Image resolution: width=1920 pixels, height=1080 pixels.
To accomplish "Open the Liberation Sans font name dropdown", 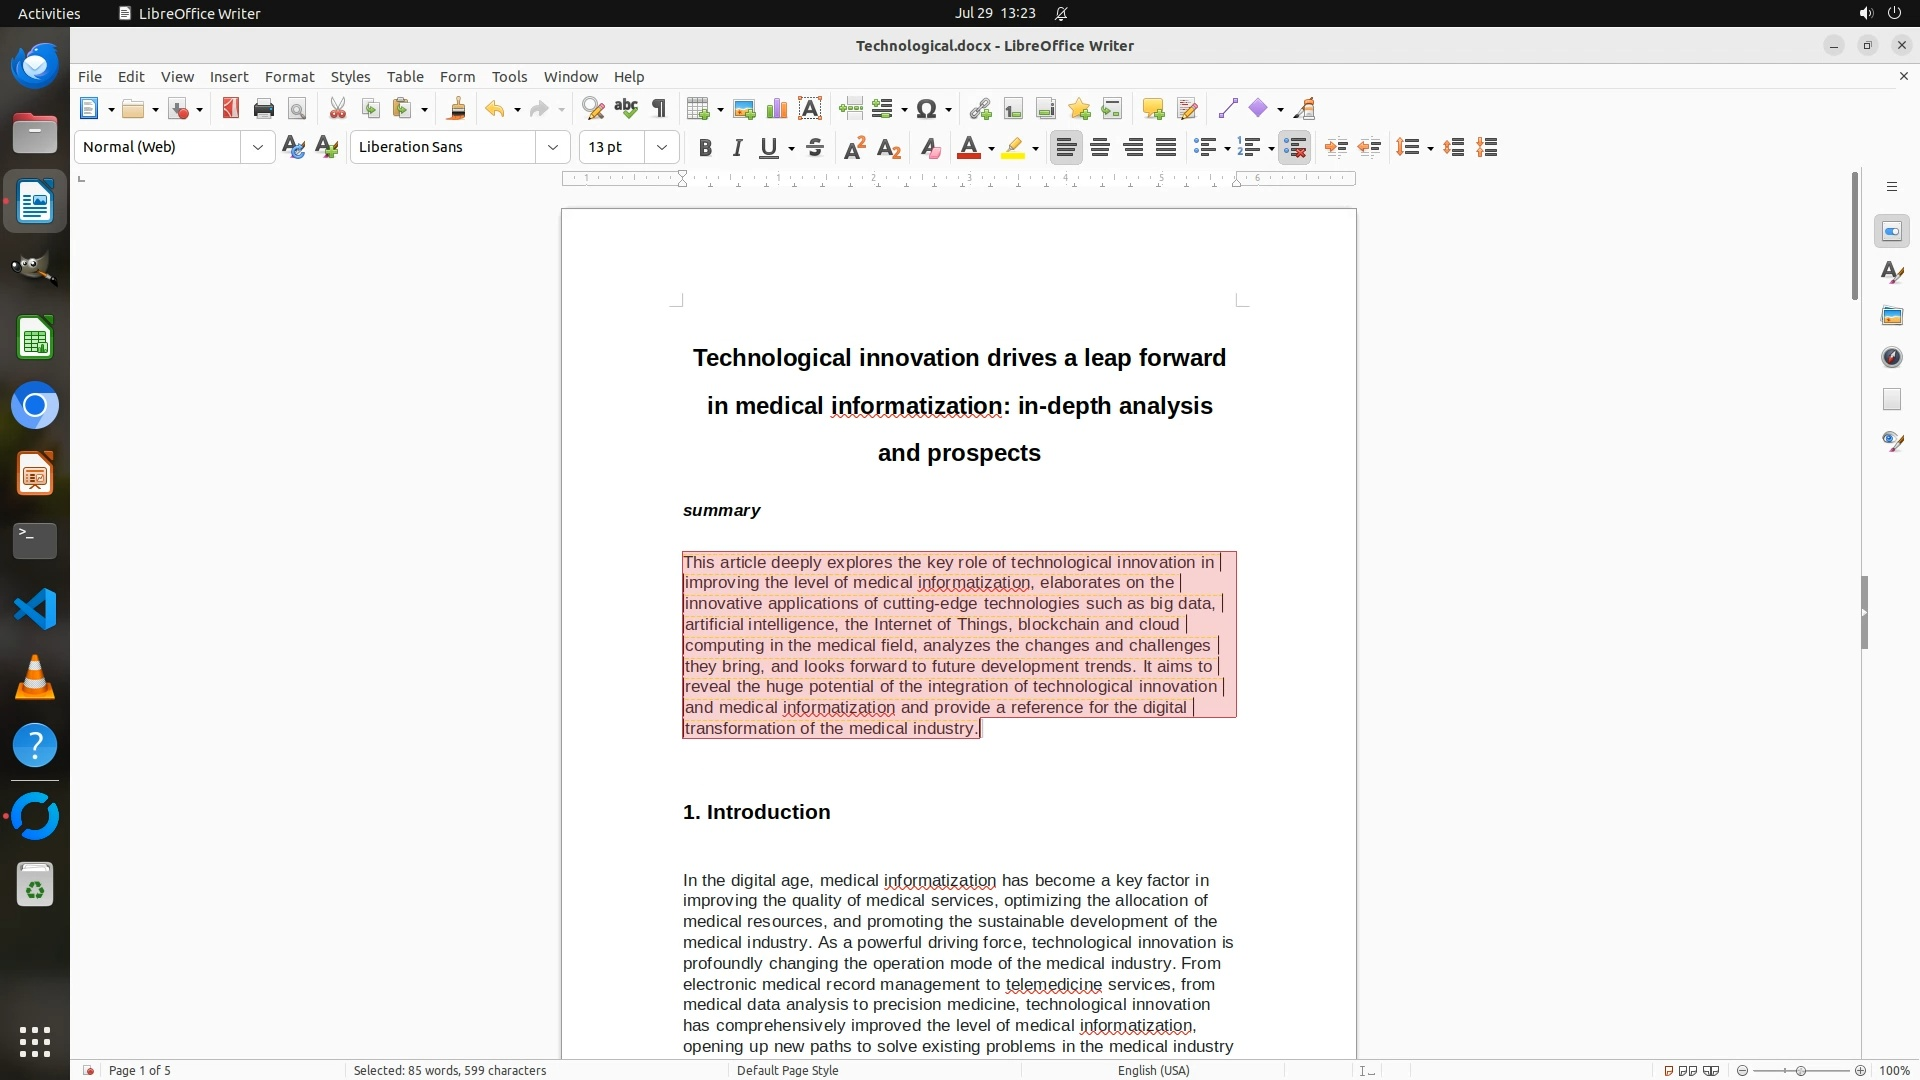I will coord(552,148).
